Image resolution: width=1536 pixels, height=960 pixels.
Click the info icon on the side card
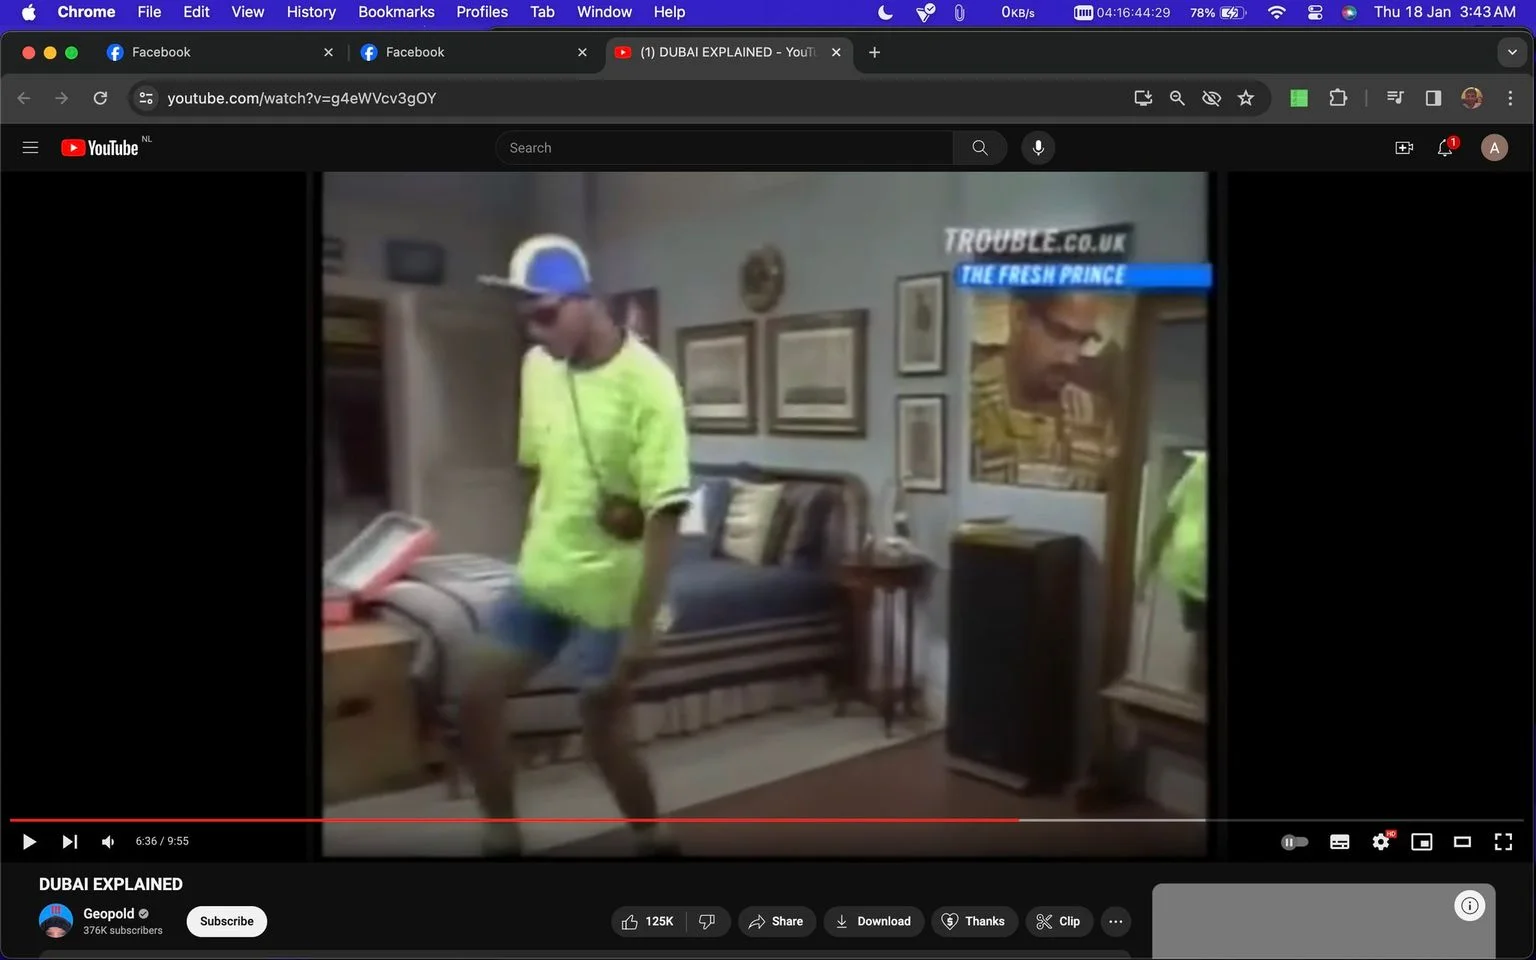tap(1469, 906)
